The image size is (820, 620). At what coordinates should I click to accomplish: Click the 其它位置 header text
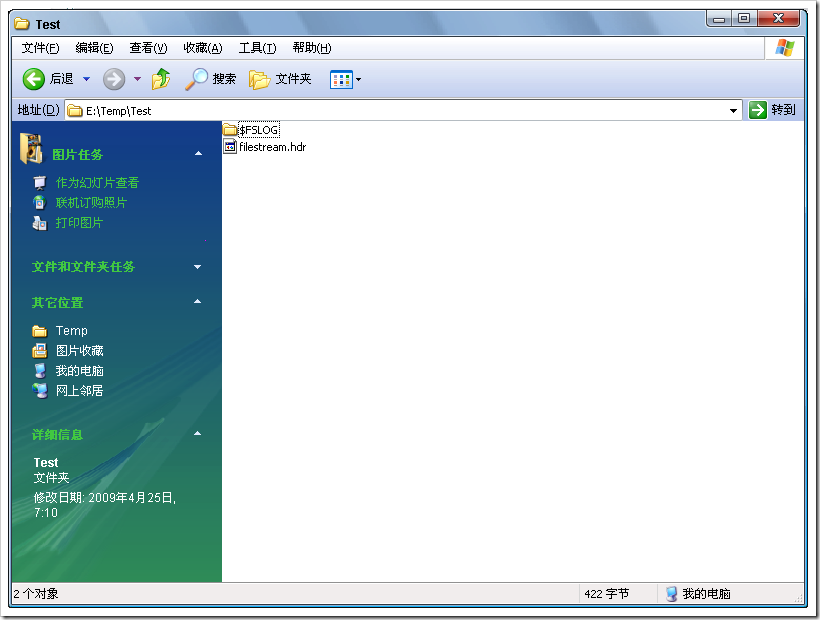(x=58, y=302)
